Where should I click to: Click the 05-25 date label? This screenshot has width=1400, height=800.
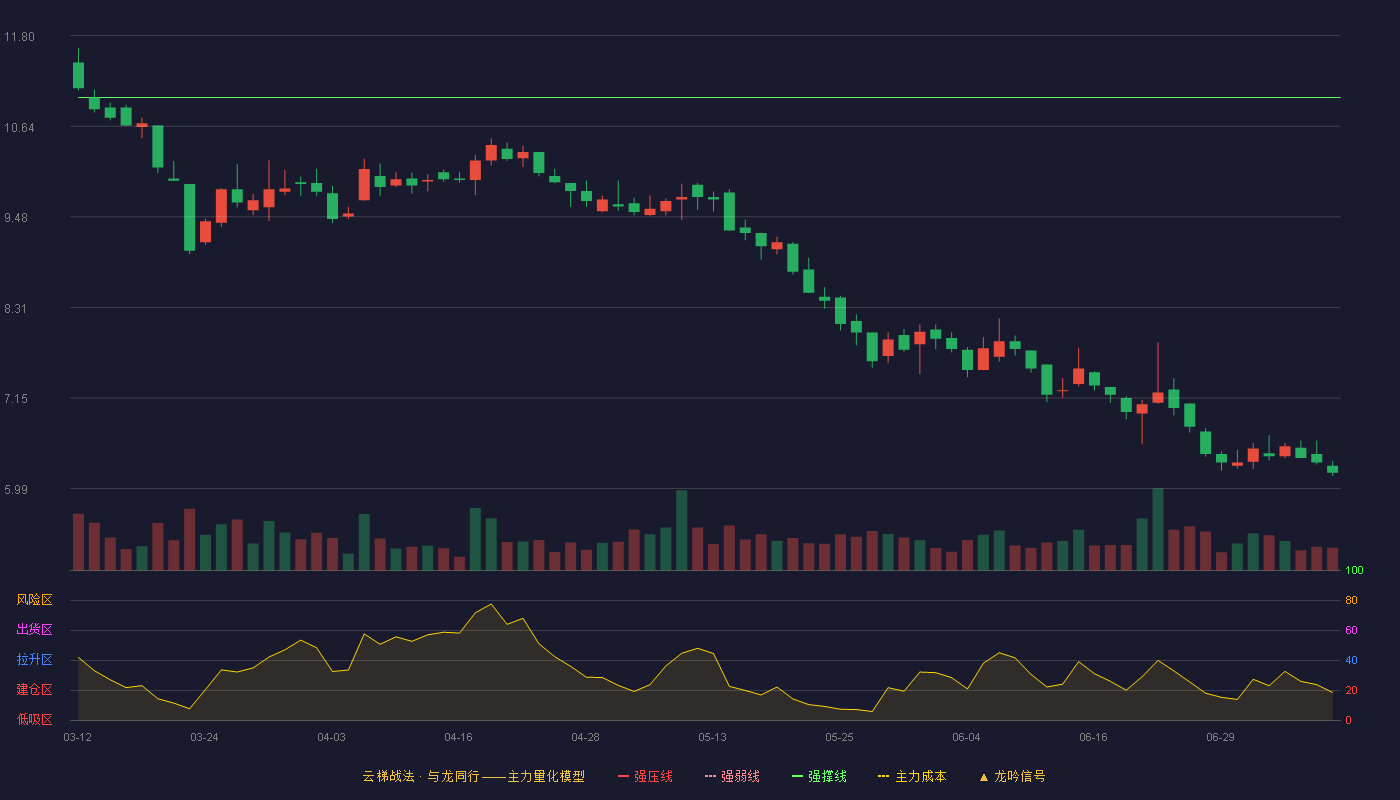(x=839, y=737)
